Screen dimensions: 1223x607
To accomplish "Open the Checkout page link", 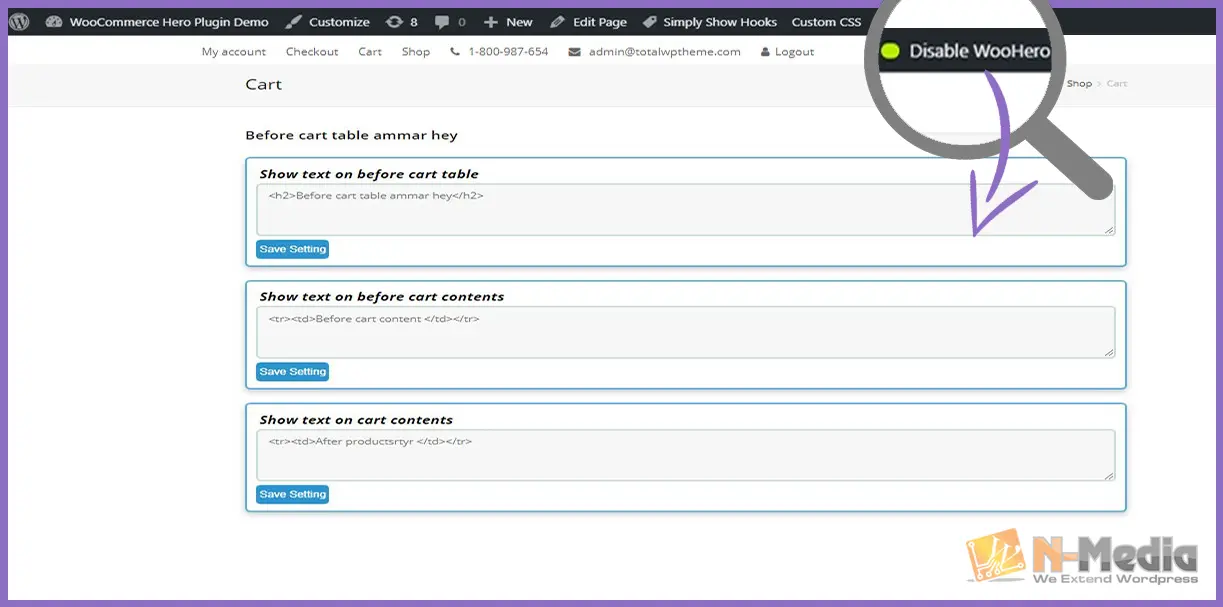I will 312,52.
